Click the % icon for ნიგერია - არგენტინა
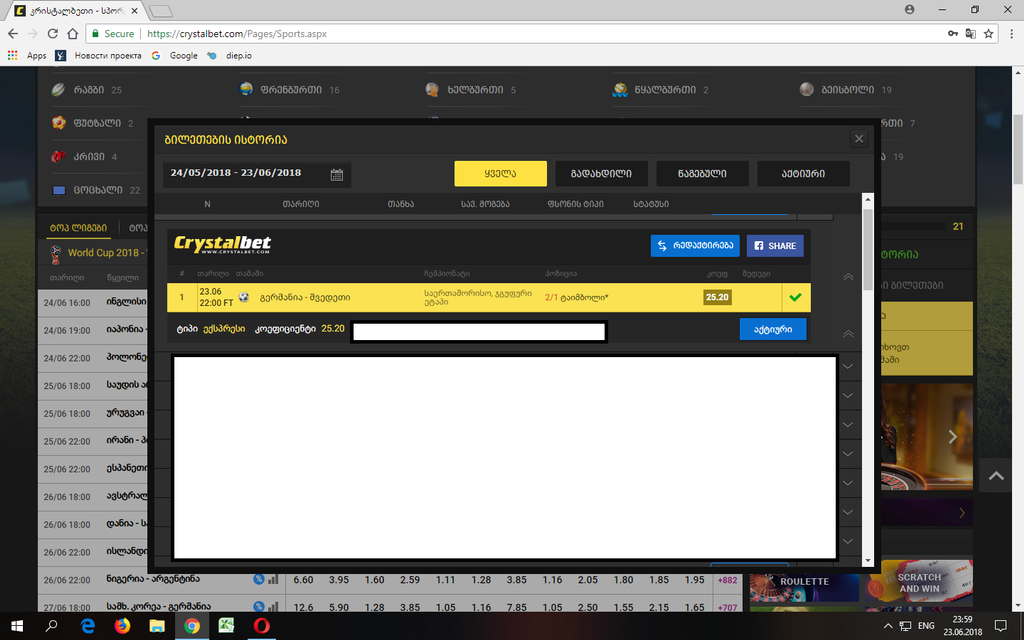Viewport: 1024px width, 640px height. tap(259, 579)
